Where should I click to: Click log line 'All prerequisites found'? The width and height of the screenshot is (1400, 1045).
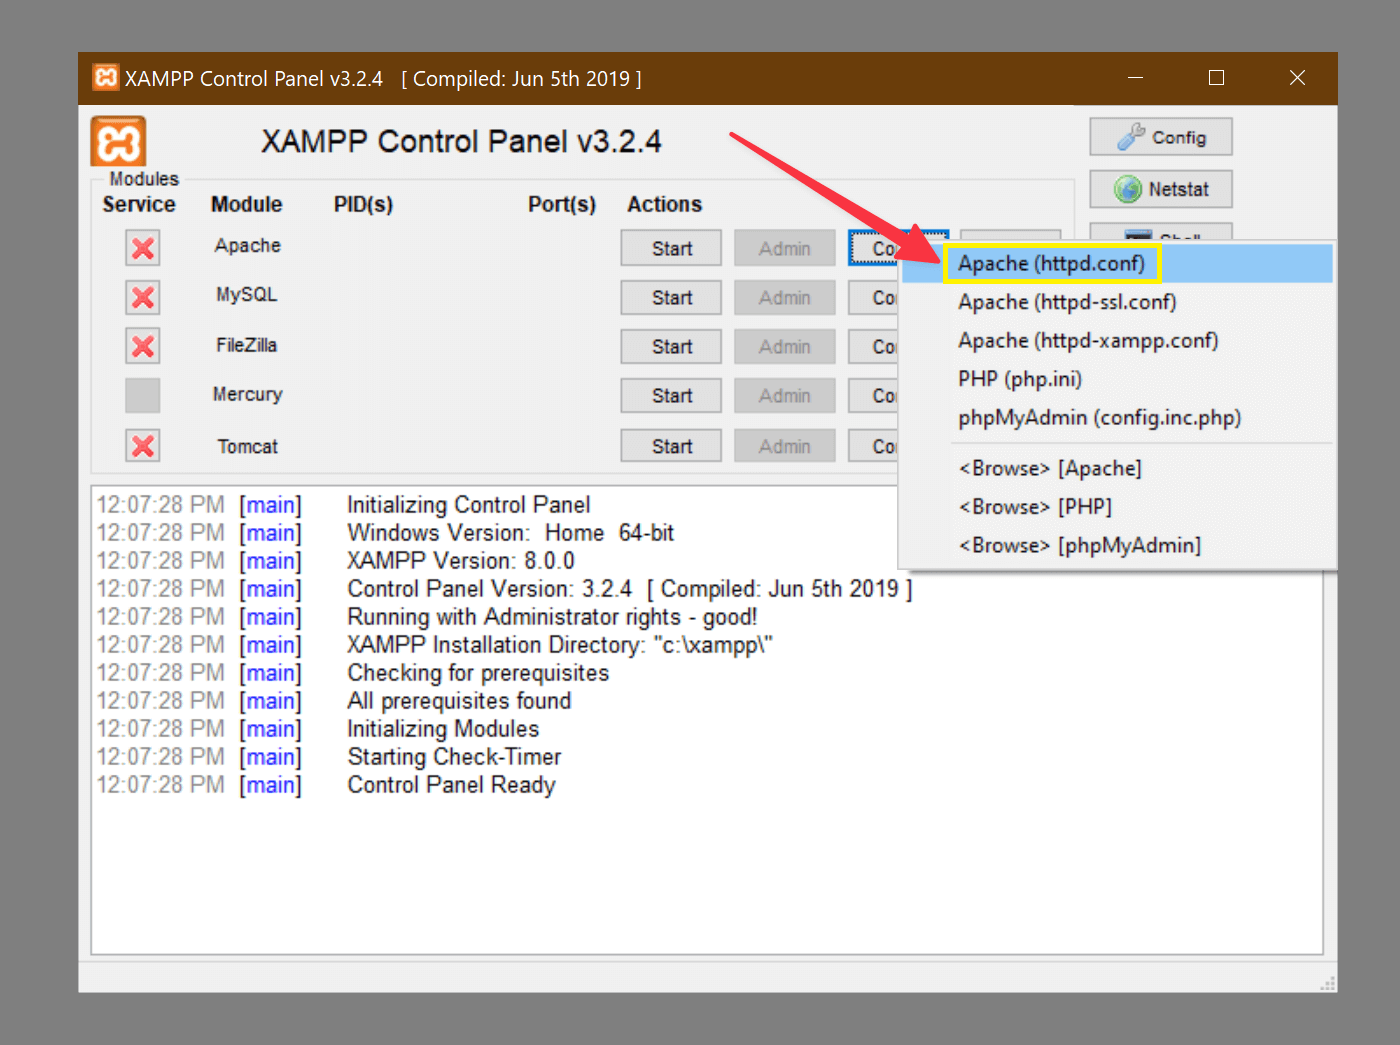point(459,701)
